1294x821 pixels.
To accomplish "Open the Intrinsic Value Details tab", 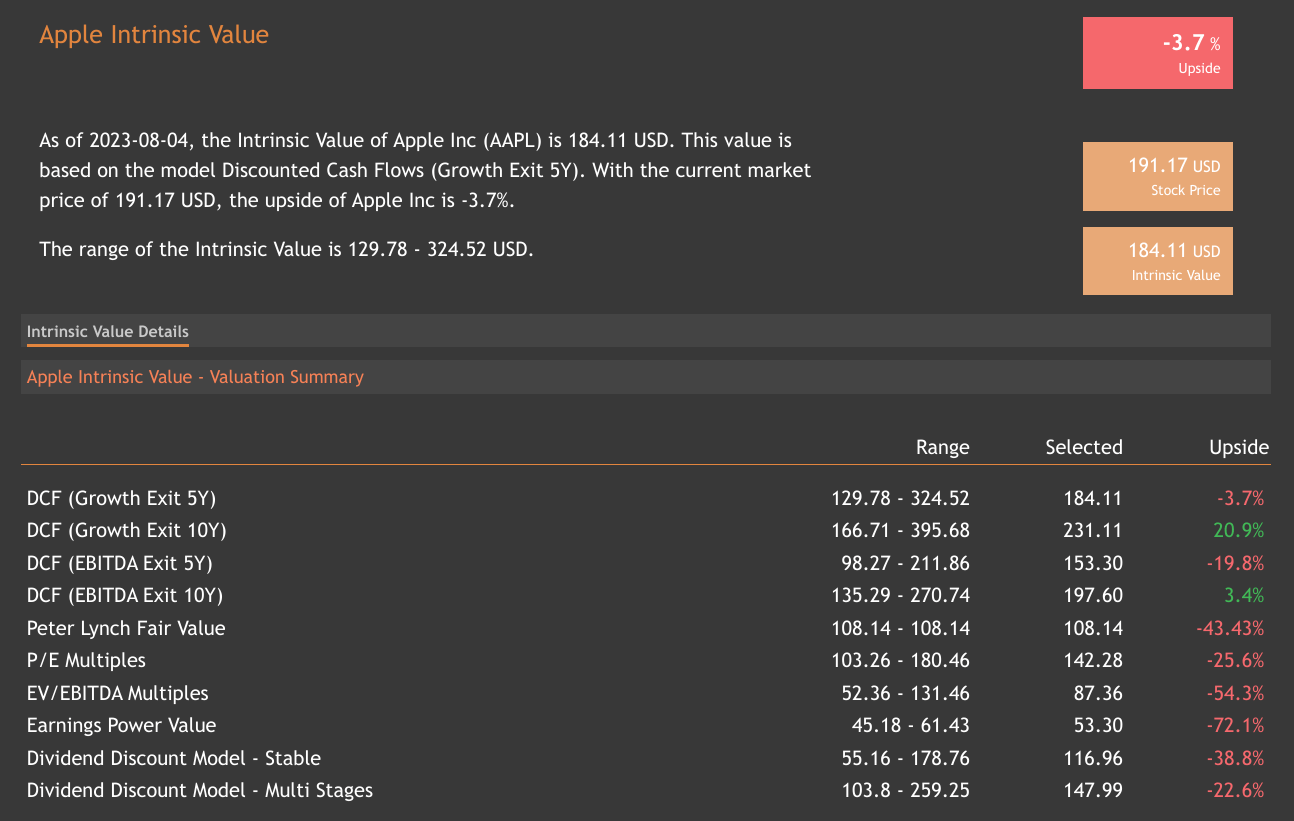I will (x=107, y=331).
